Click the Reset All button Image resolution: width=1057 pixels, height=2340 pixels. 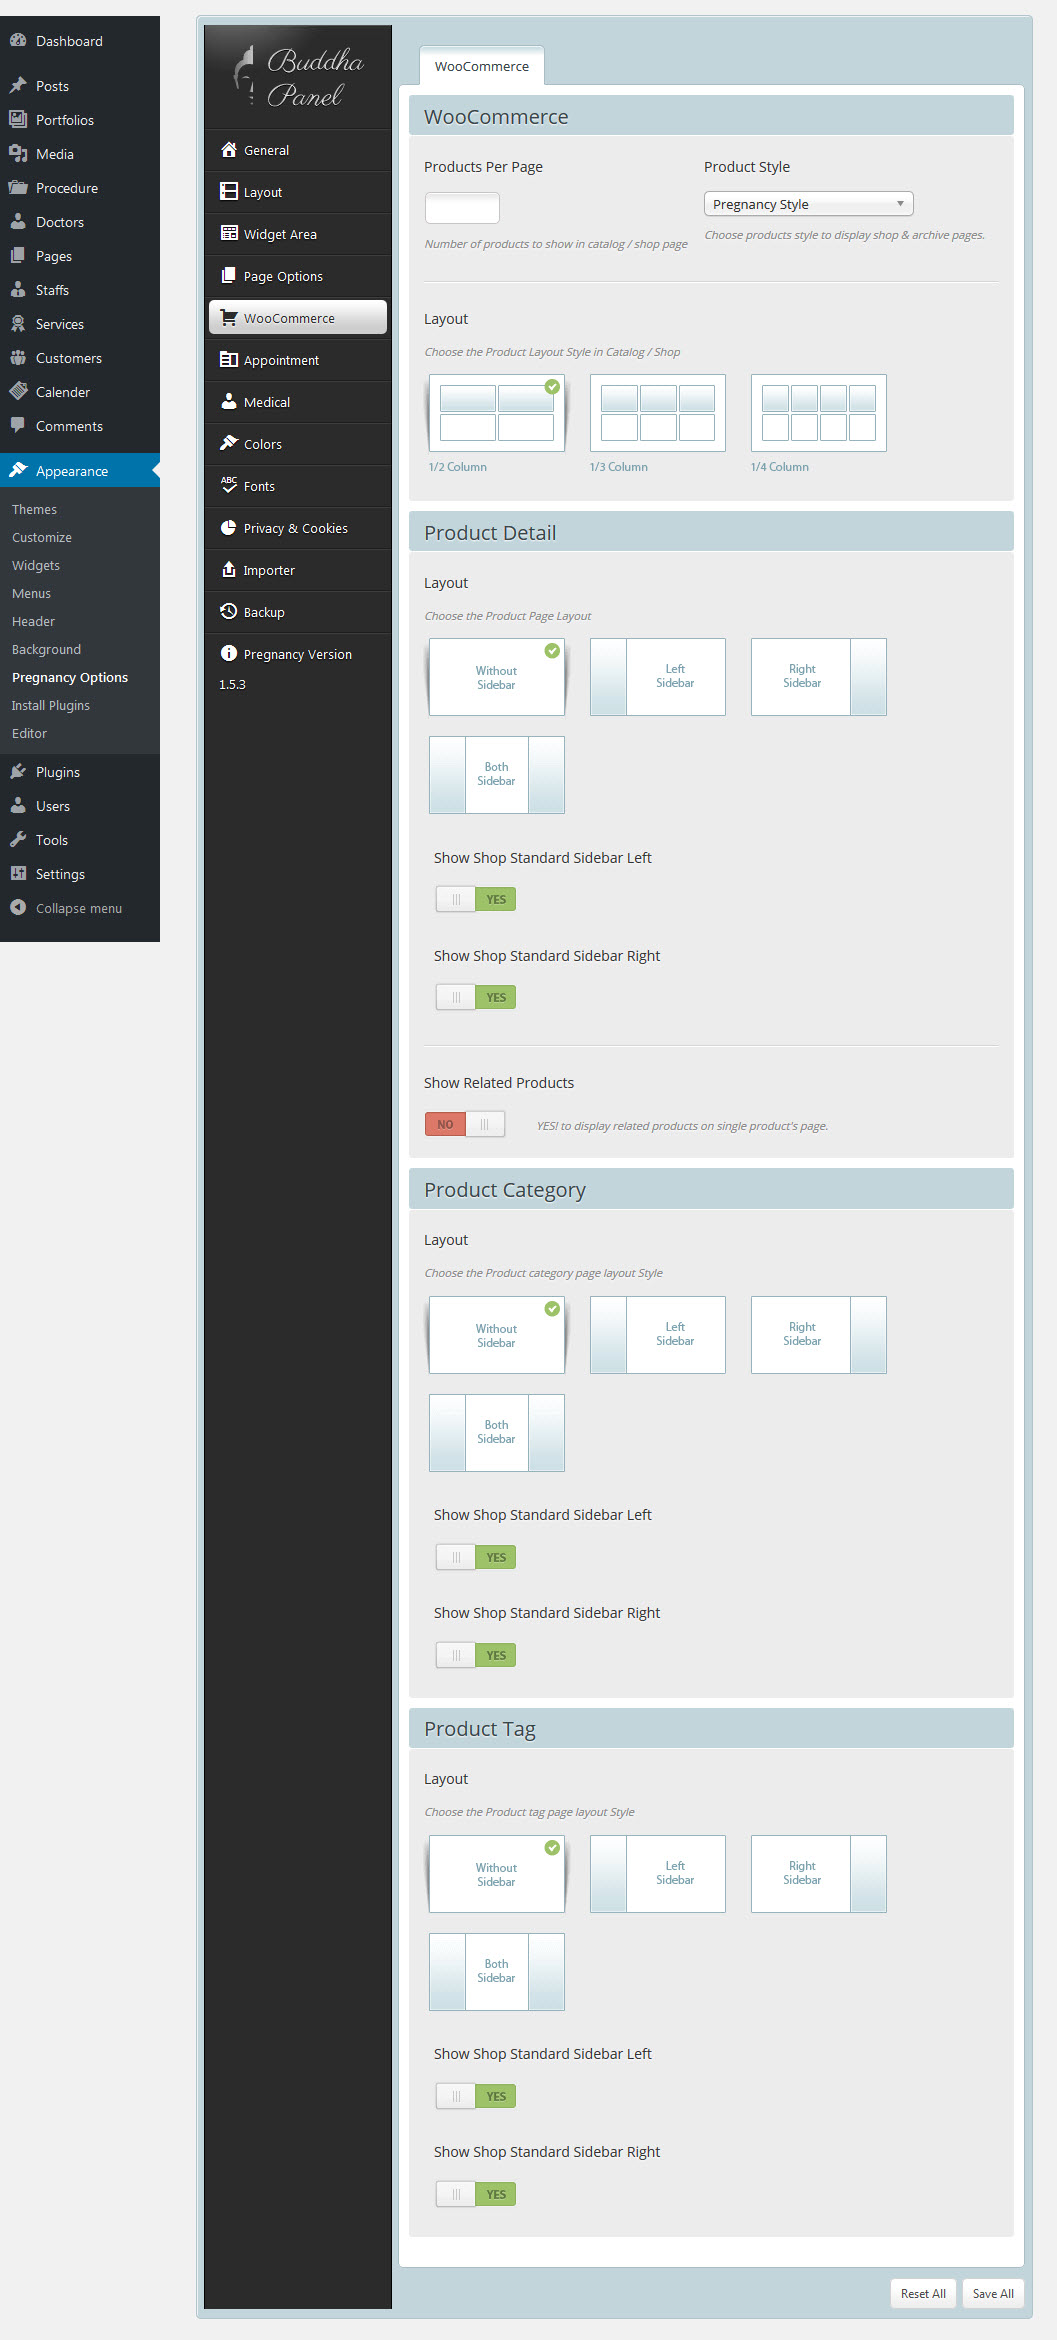click(x=922, y=2293)
